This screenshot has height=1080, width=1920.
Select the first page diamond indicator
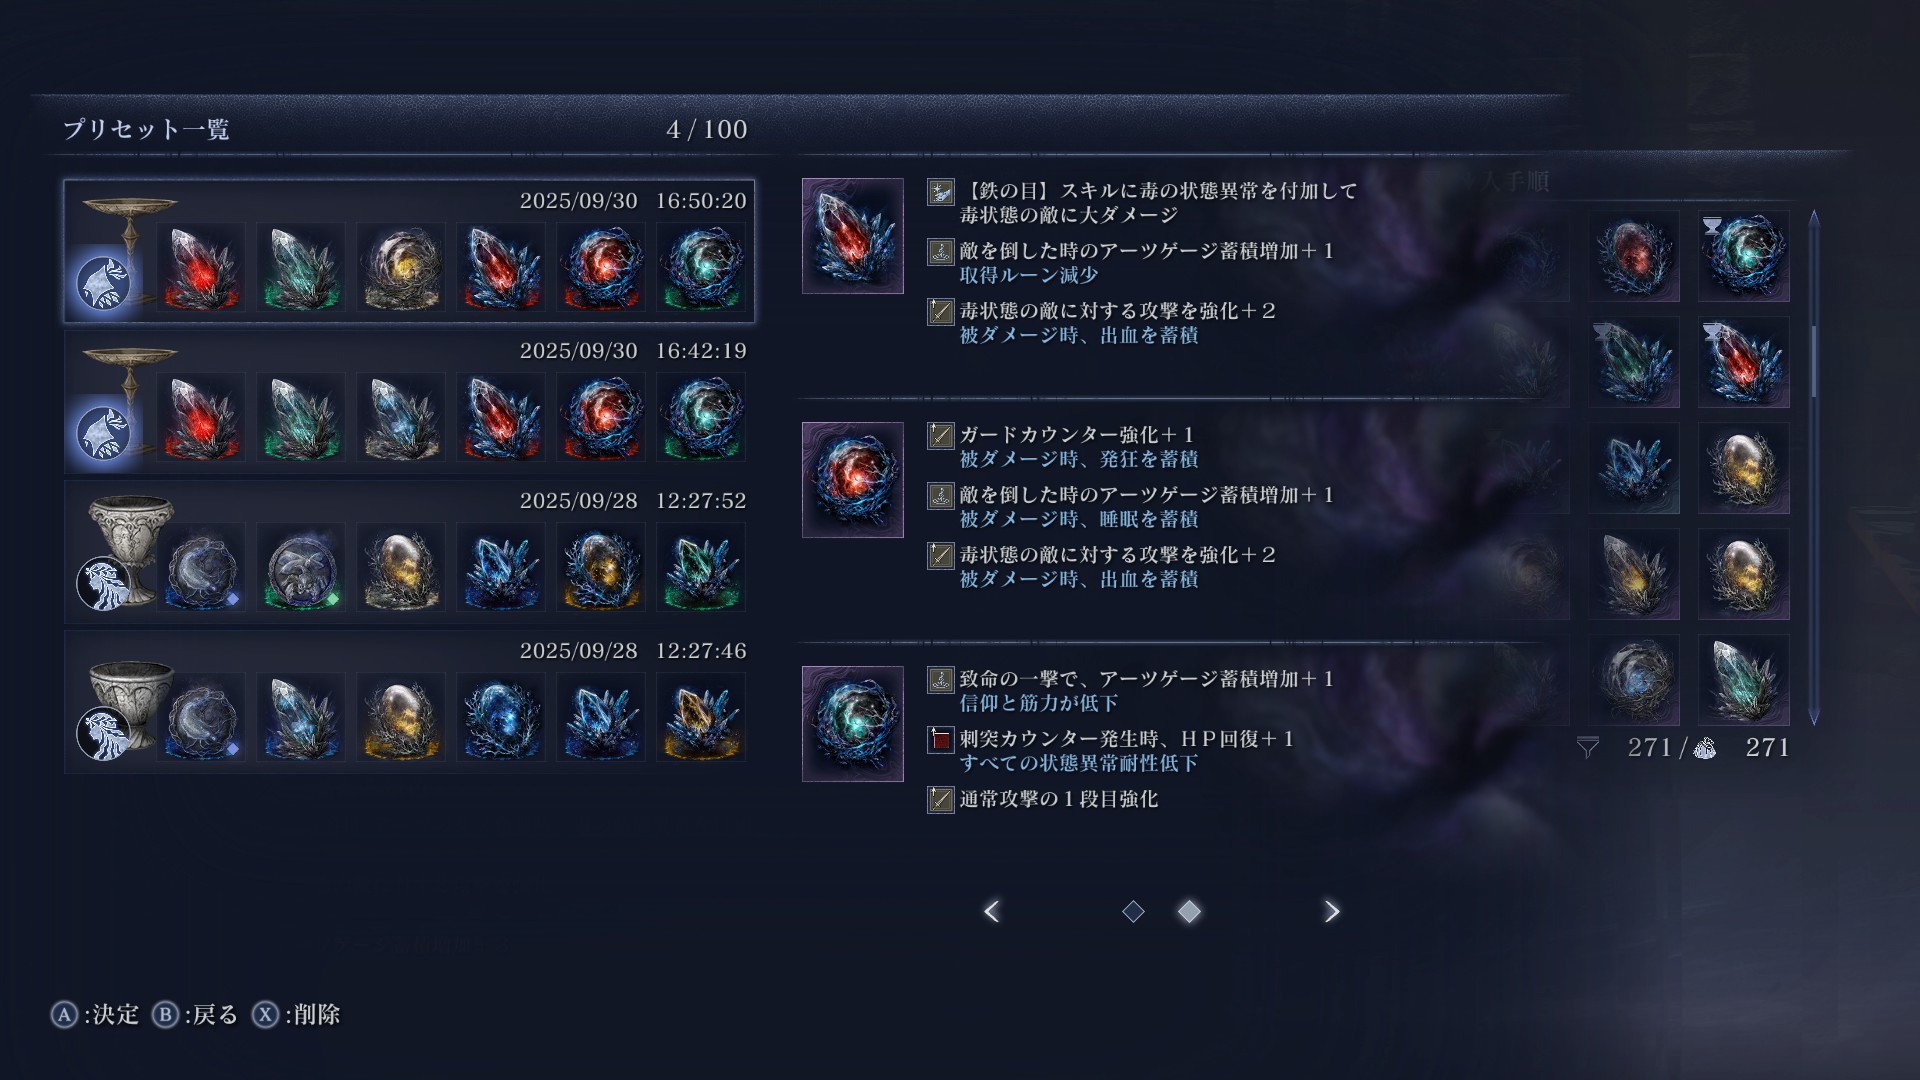pyautogui.click(x=1133, y=911)
